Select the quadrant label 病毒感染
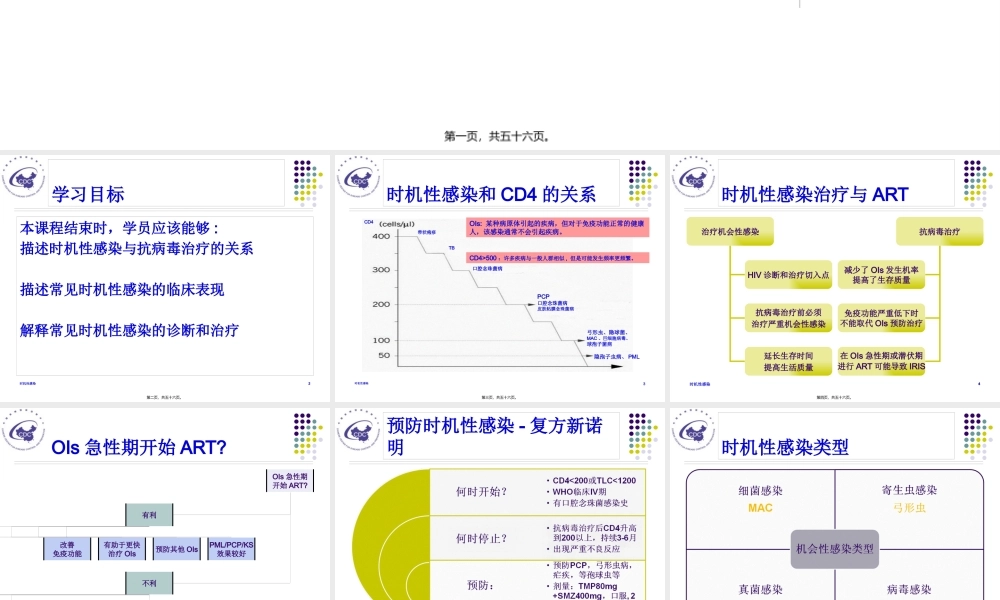Screen dimensions: 1000x600 [x=909, y=590]
